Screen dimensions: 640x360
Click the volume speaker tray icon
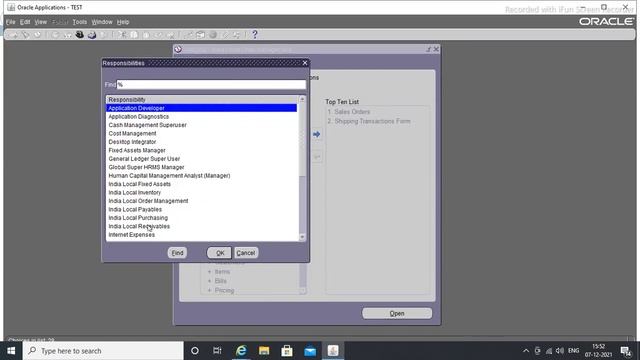pos(560,351)
